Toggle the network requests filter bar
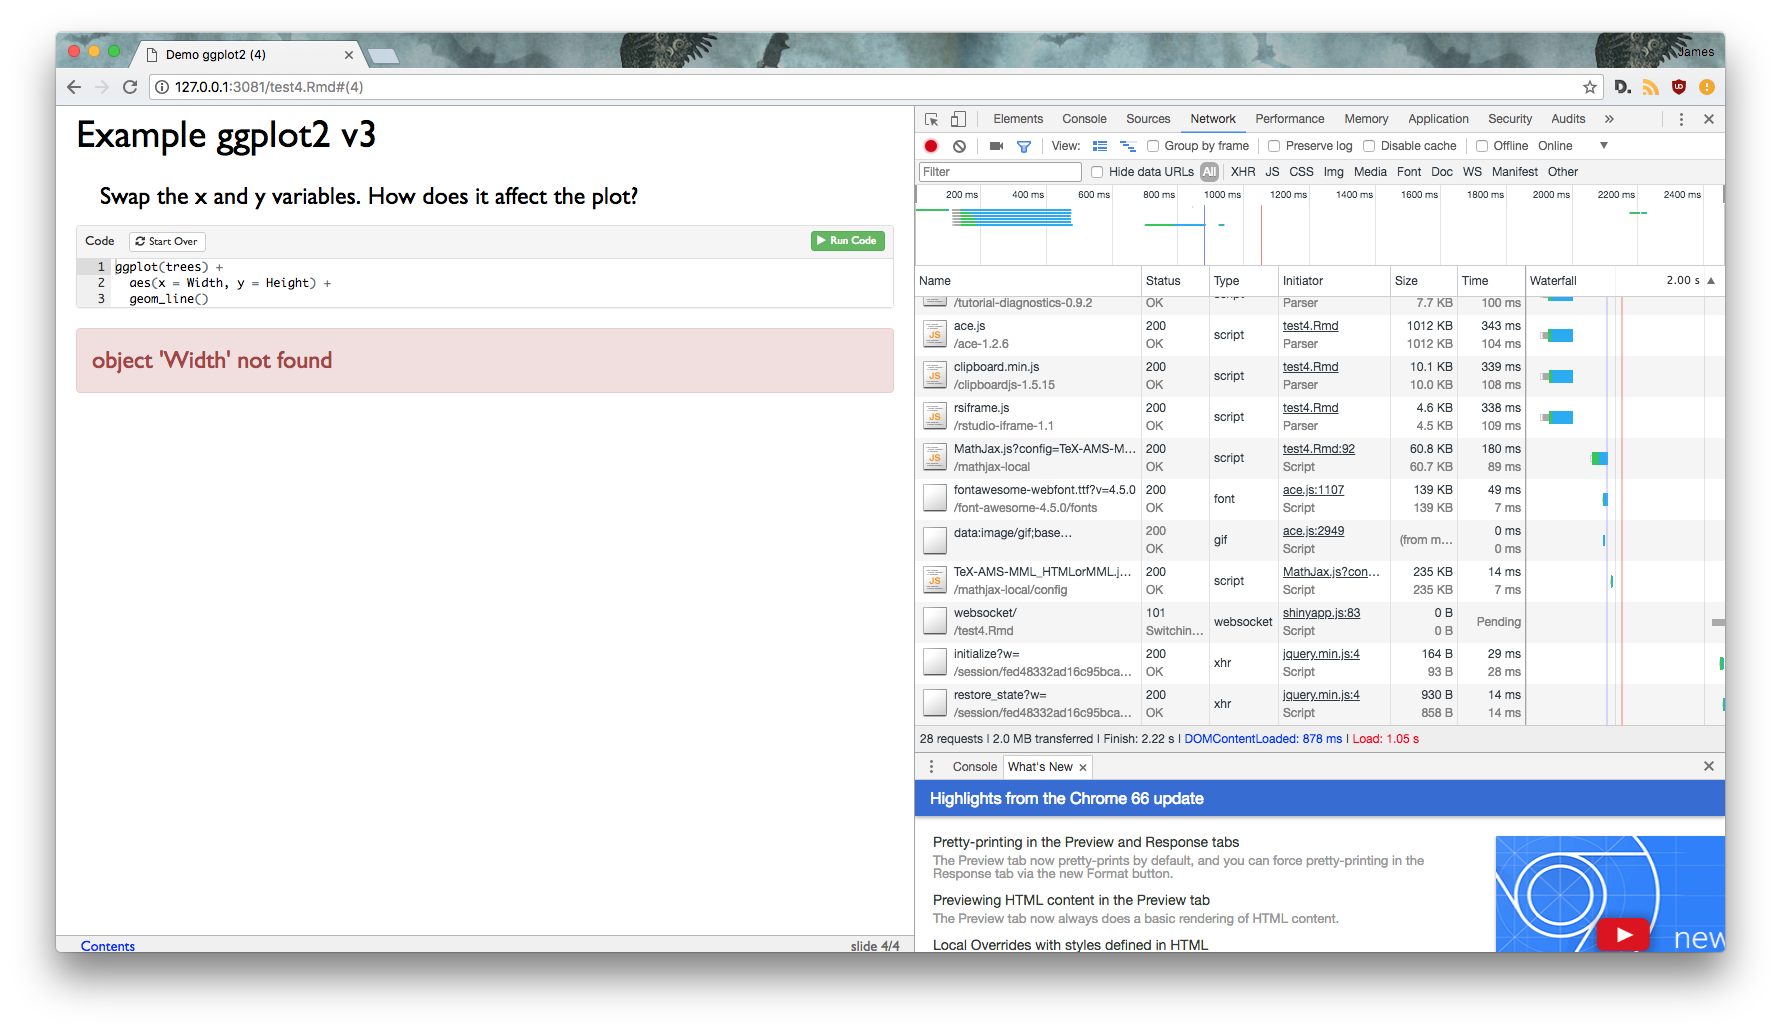The width and height of the screenshot is (1781, 1032). (x=1023, y=146)
